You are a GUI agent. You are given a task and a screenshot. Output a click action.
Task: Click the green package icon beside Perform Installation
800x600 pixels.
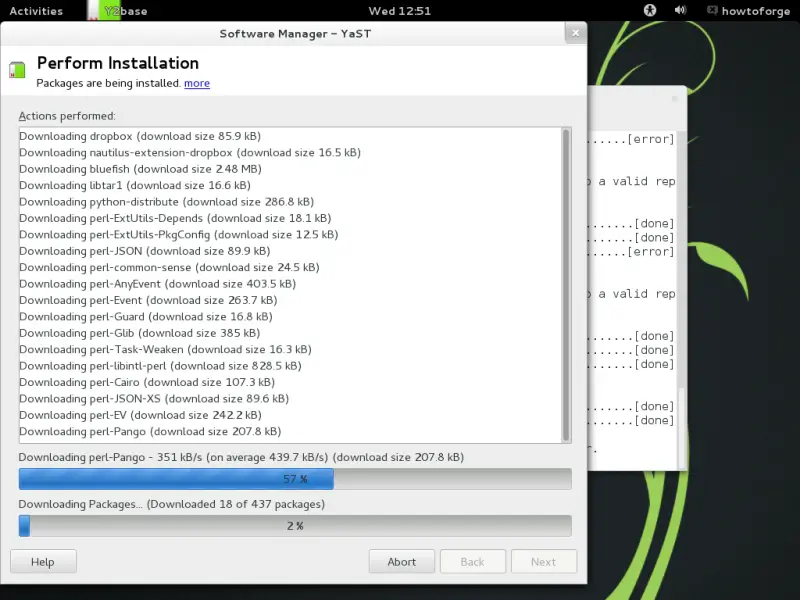(17, 70)
